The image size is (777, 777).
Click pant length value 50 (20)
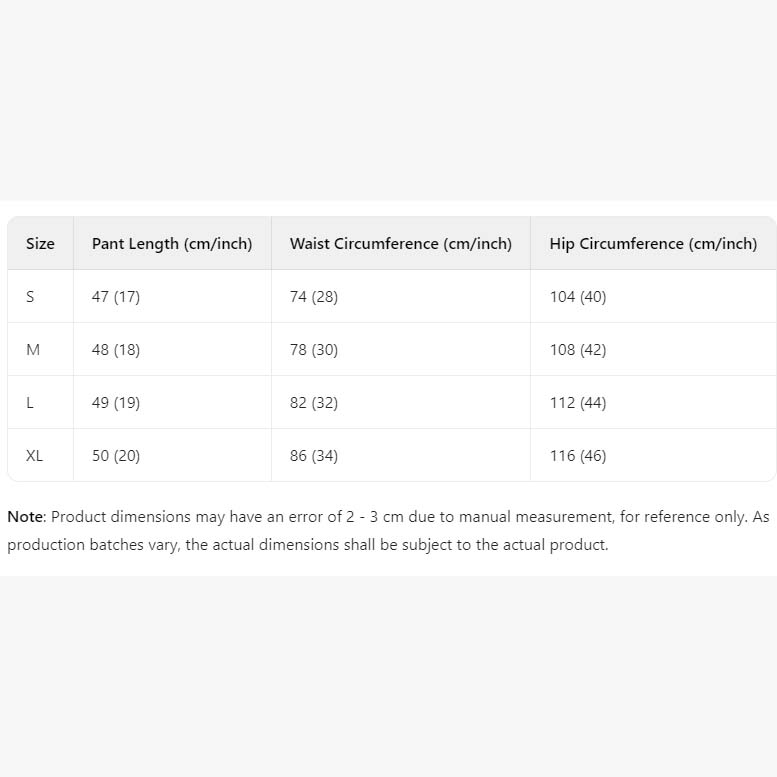point(116,456)
